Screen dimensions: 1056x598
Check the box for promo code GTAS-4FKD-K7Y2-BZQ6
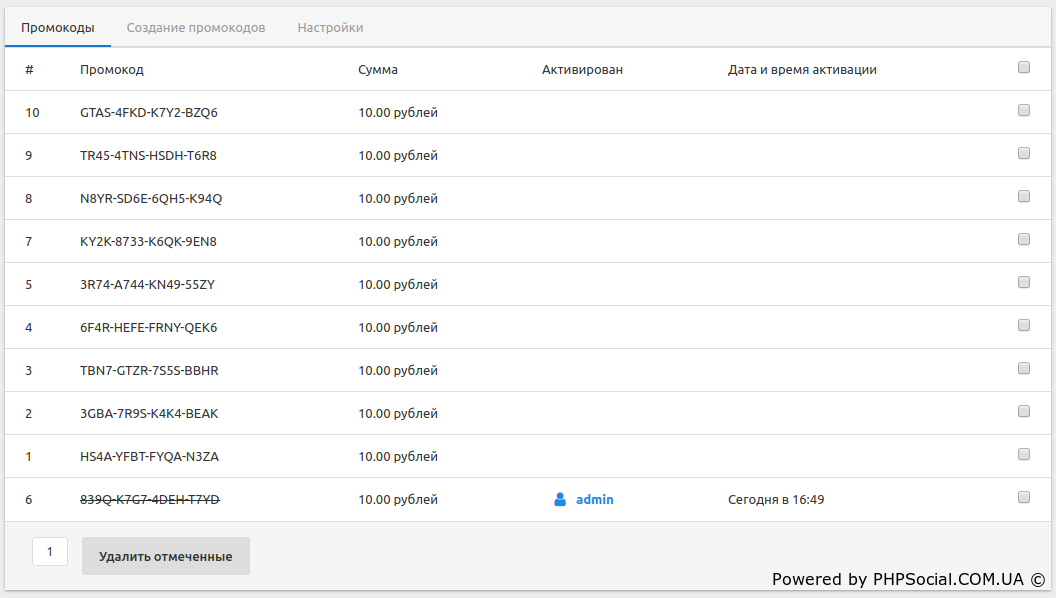tap(1023, 111)
